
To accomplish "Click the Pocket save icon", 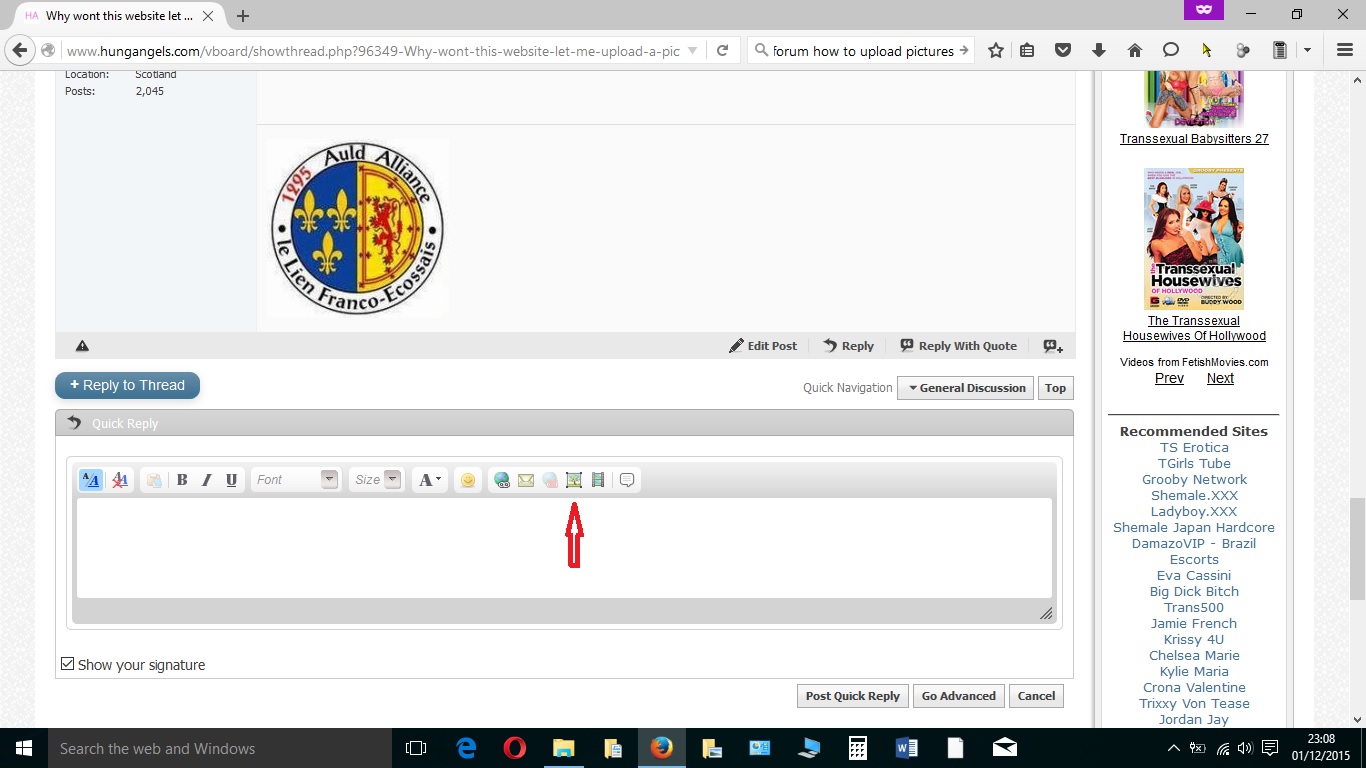I will (1064, 50).
